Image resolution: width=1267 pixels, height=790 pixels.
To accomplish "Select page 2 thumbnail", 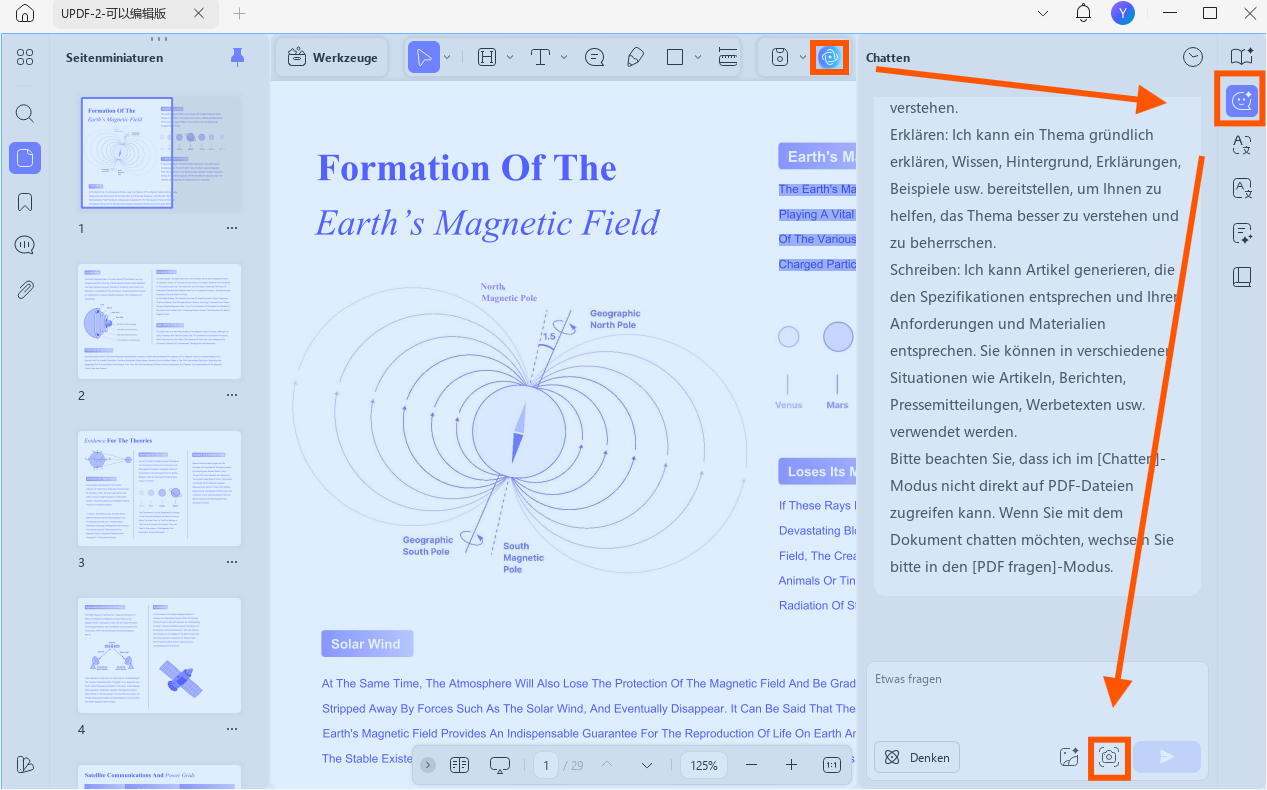I will click(x=160, y=321).
